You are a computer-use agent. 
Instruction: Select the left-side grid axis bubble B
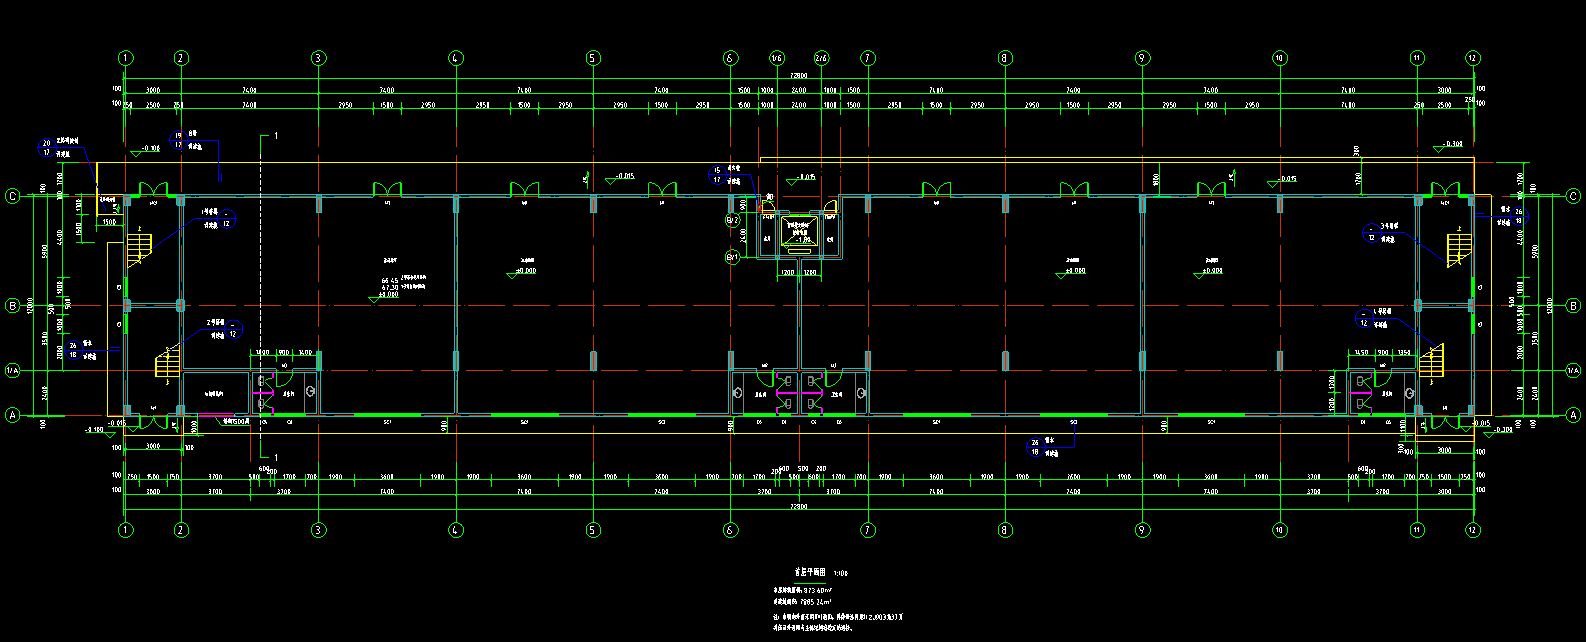[x=12, y=305]
